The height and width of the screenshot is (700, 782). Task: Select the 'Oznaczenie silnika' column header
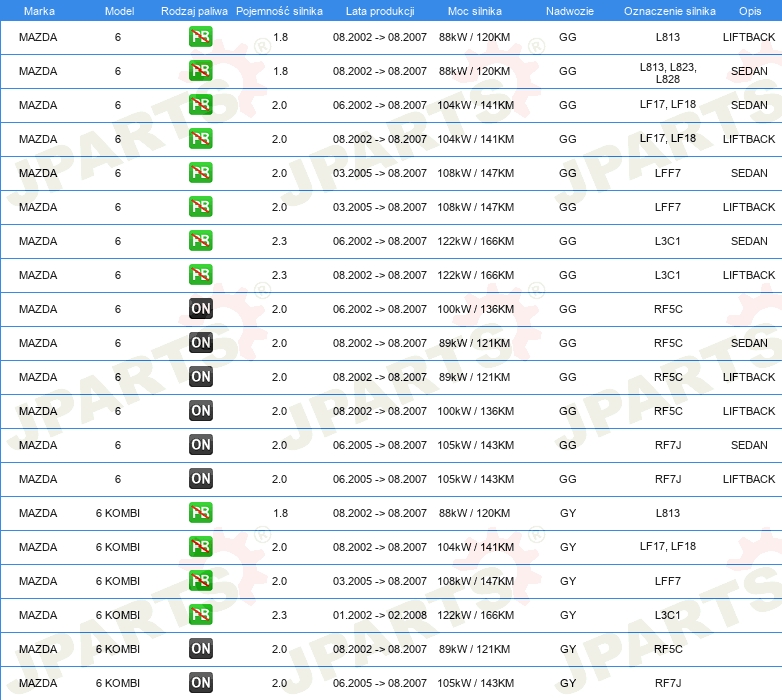coord(669,10)
